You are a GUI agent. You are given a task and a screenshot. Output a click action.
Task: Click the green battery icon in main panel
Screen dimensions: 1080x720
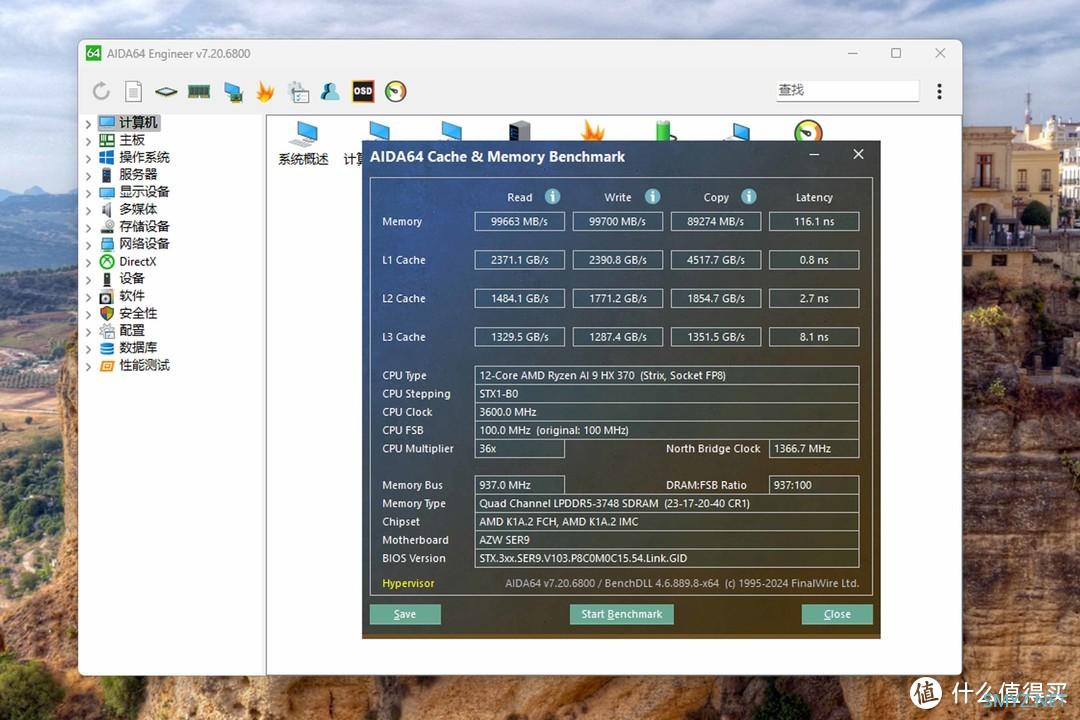pos(663,130)
